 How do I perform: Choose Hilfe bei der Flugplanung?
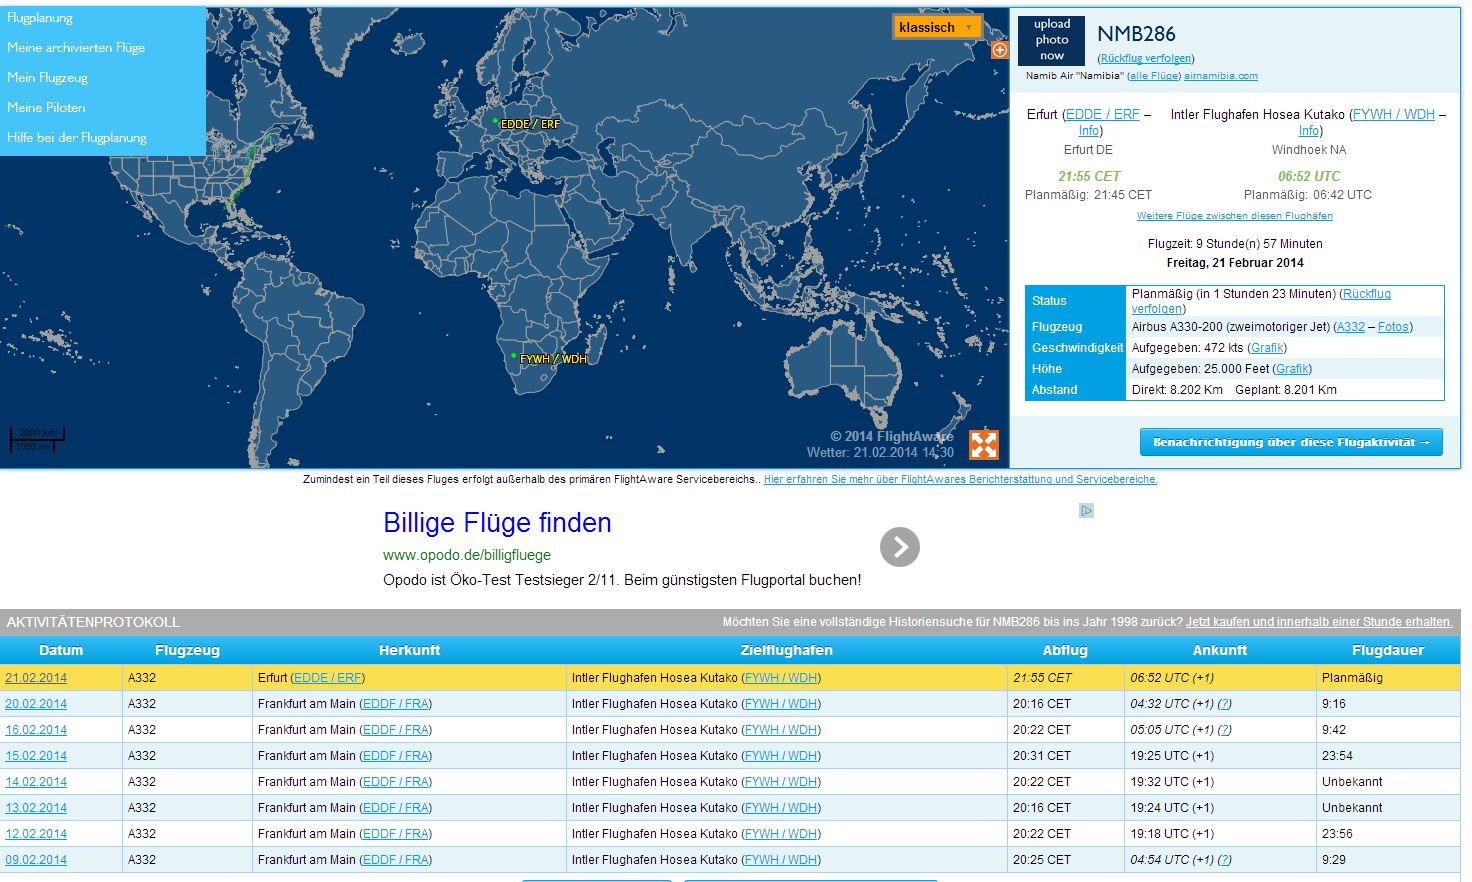(77, 138)
